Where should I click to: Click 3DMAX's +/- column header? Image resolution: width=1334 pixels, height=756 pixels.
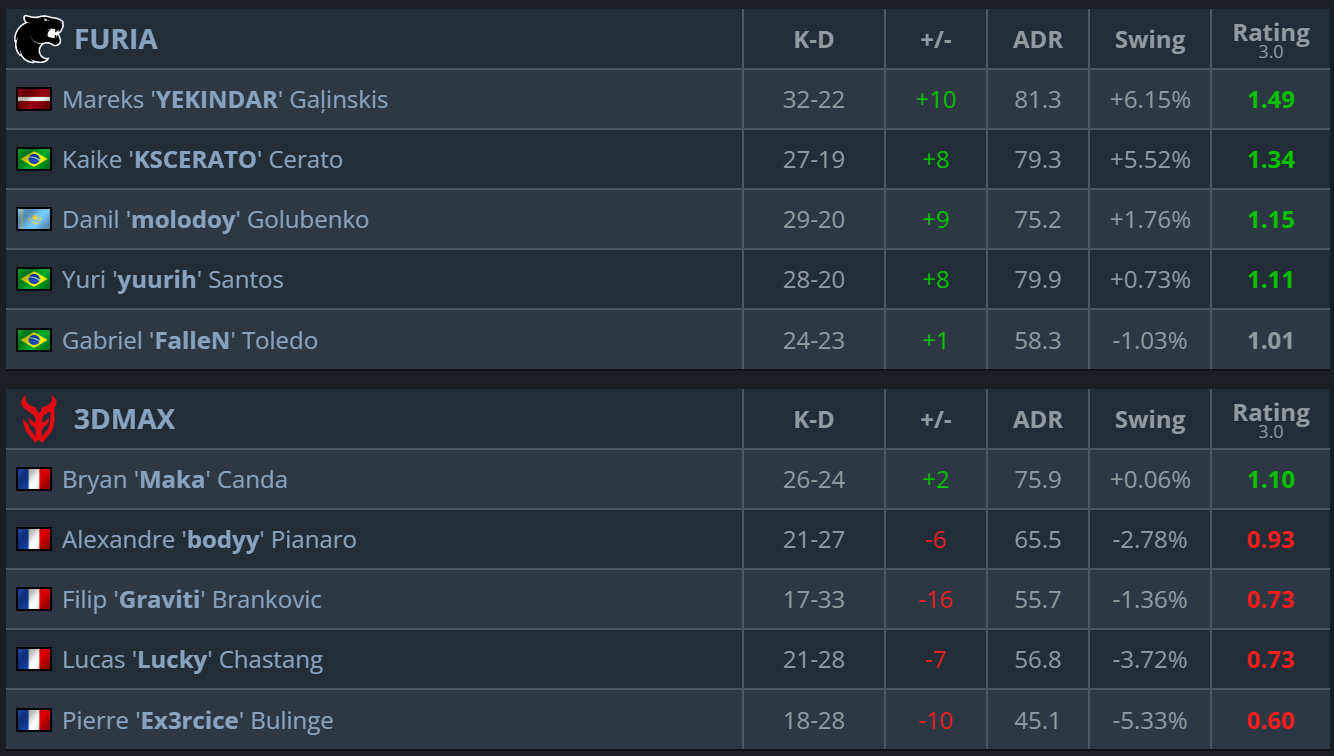(936, 420)
